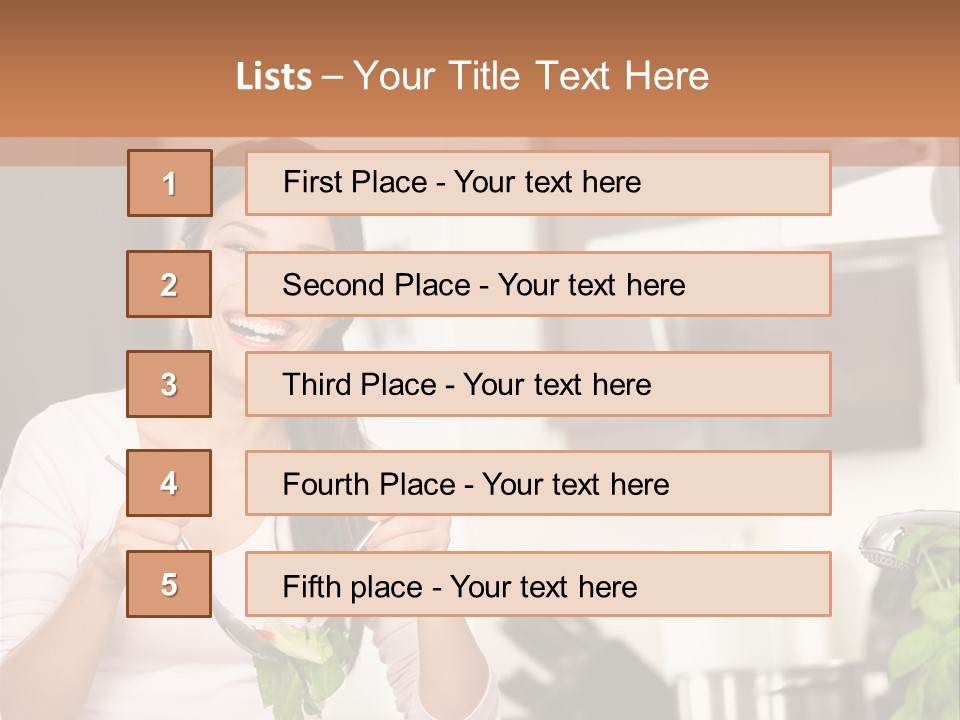Select the number 2 box
This screenshot has width=960, height=720.
click(169, 284)
